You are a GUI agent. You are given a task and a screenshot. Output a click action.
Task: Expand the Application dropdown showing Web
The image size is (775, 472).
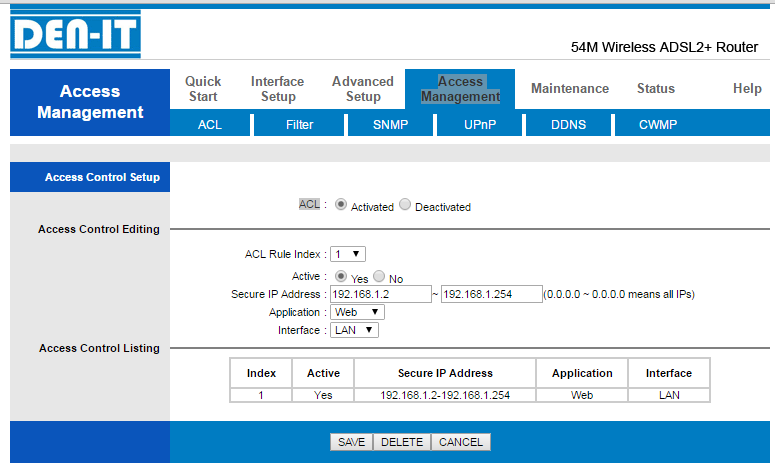click(x=357, y=312)
